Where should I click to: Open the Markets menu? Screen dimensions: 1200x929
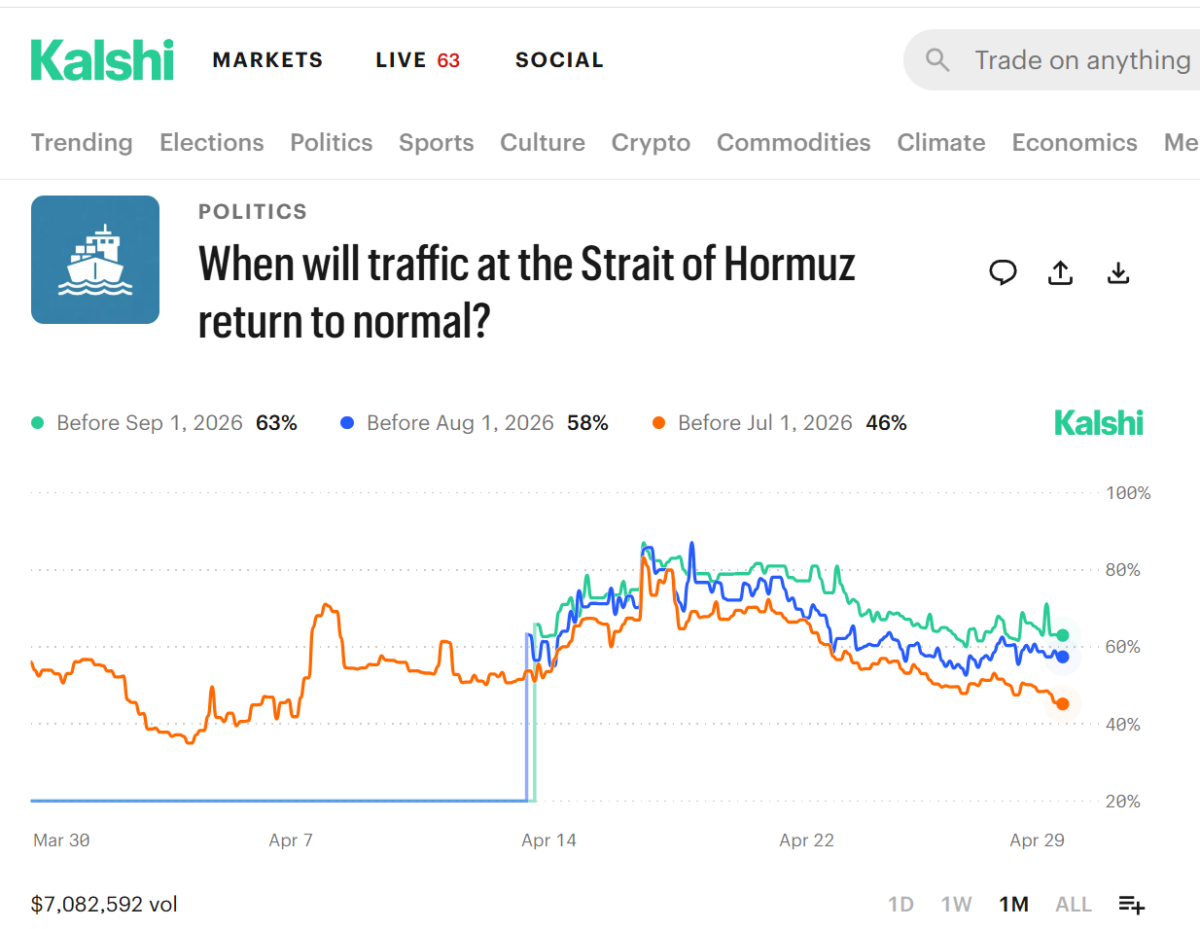pyautogui.click(x=268, y=60)
